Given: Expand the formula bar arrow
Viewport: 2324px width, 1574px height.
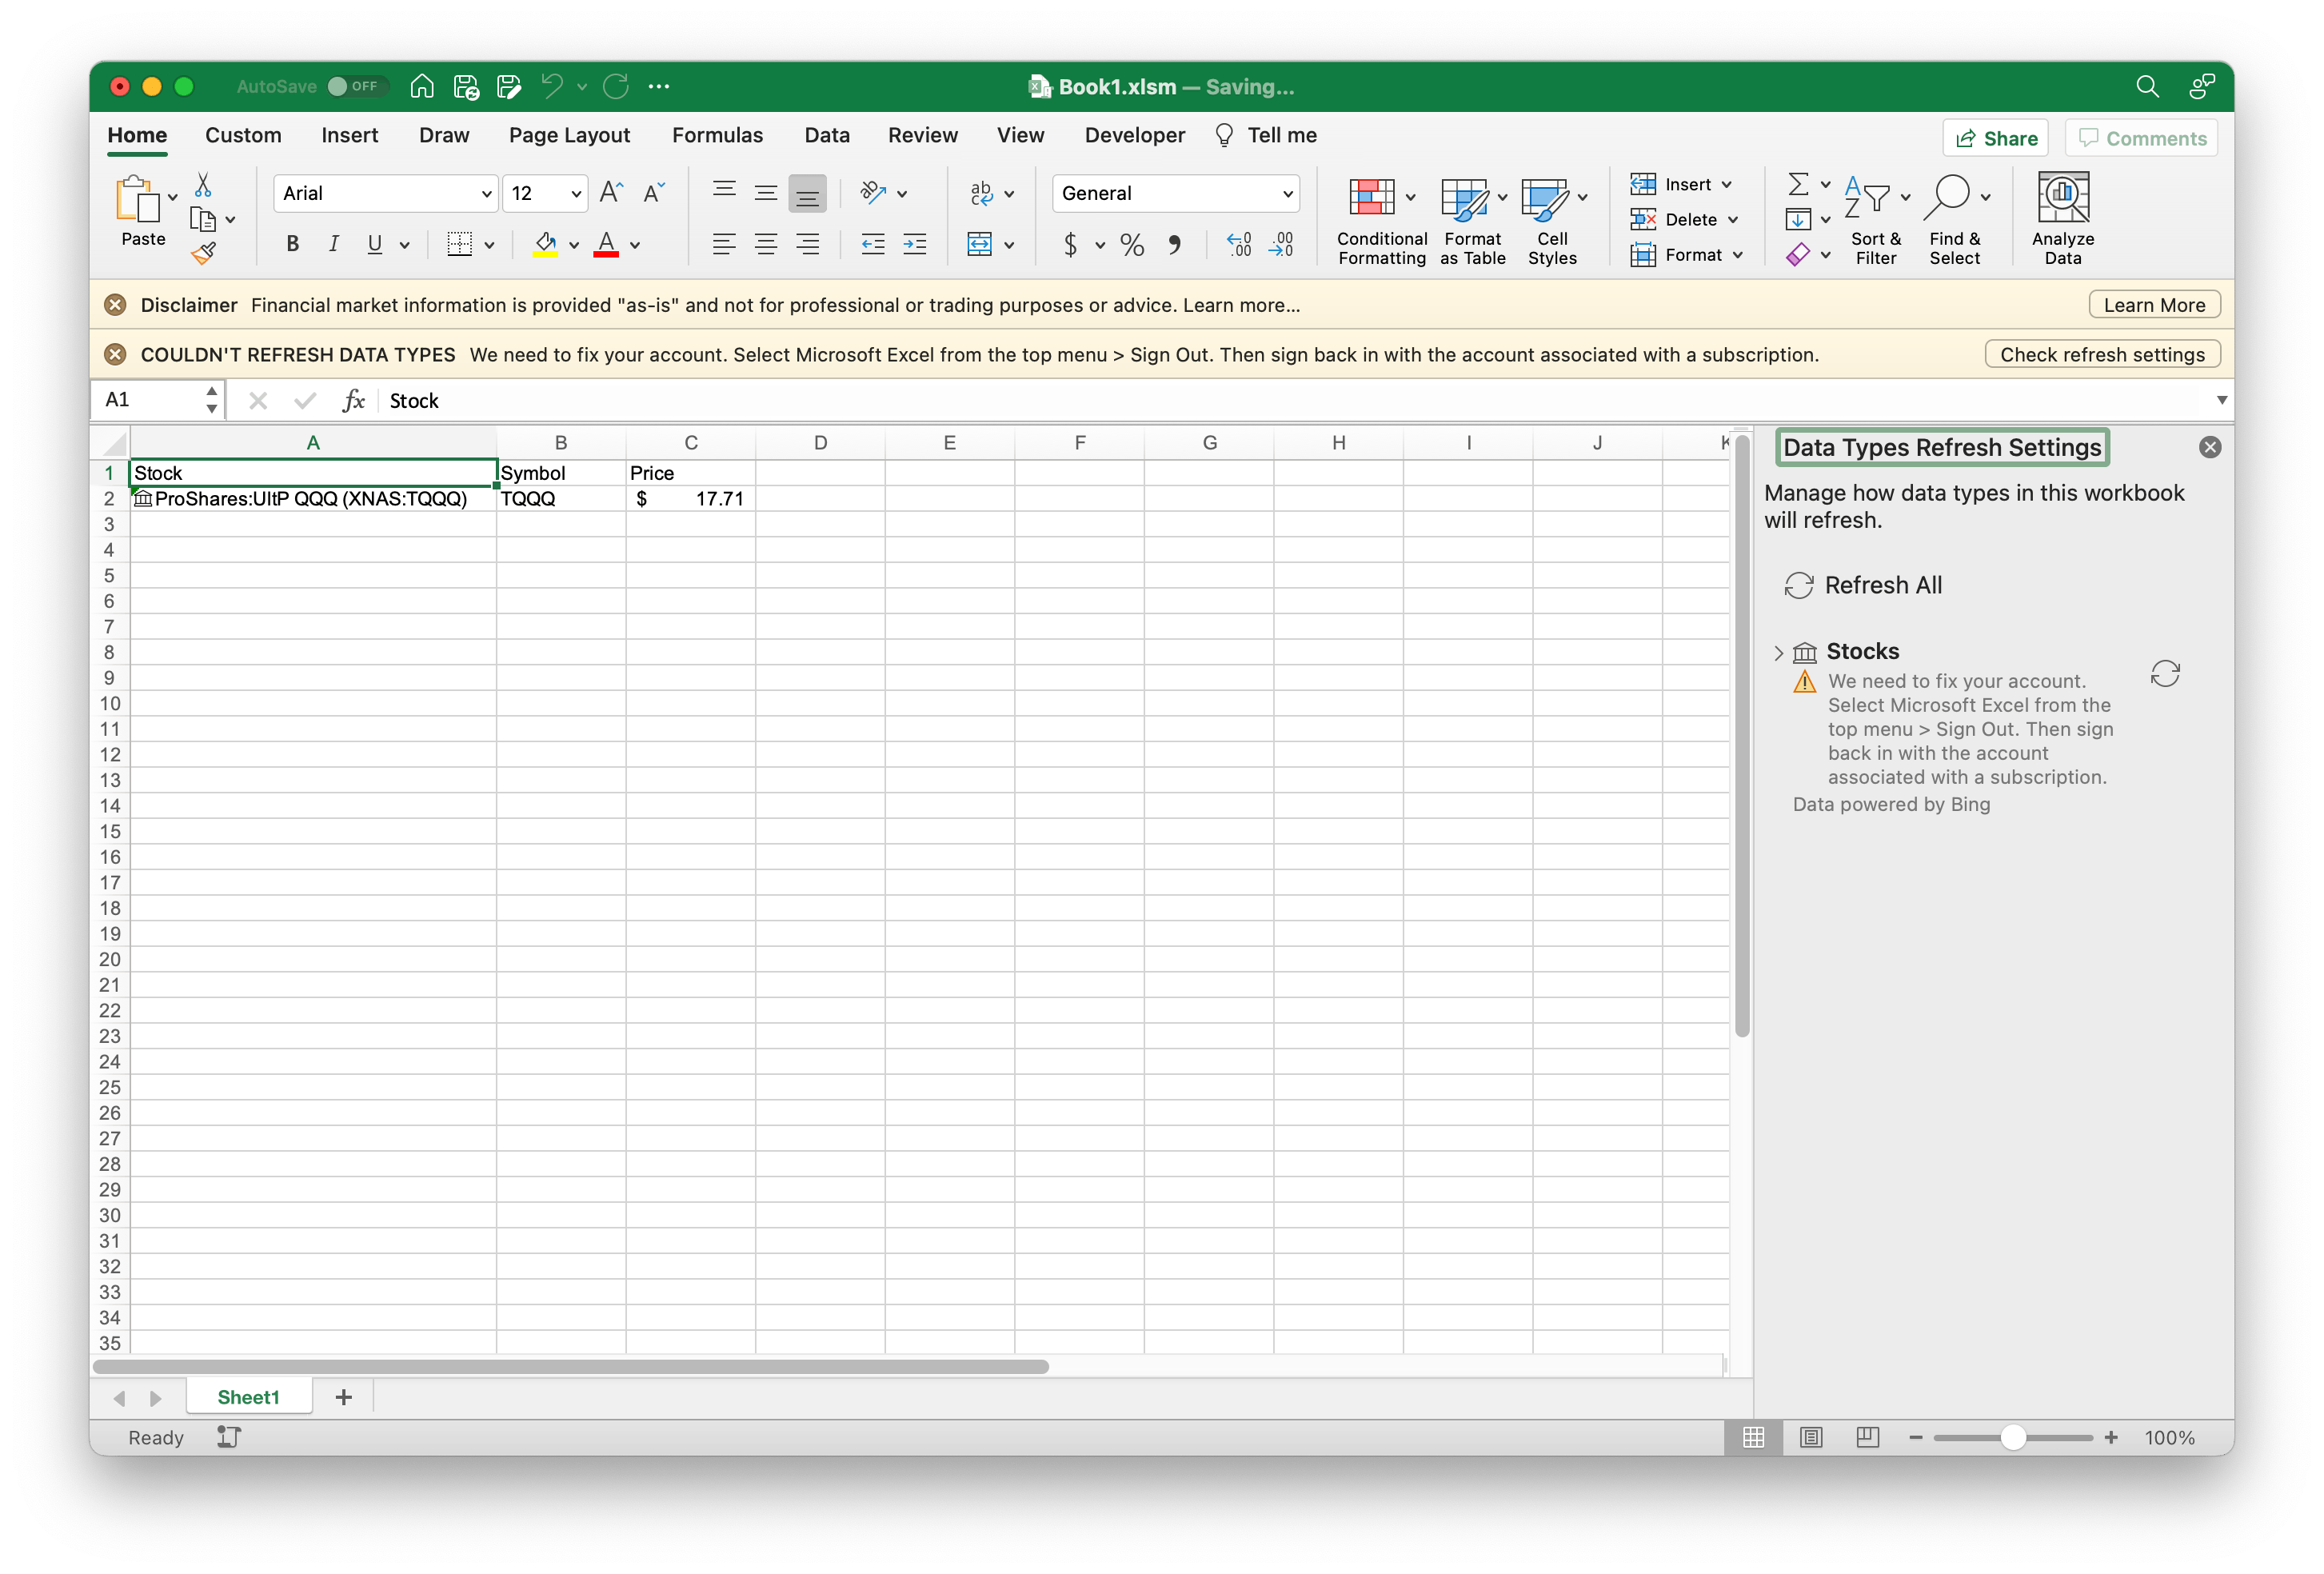Looking at the screenshot, I should coord(2221,400).
